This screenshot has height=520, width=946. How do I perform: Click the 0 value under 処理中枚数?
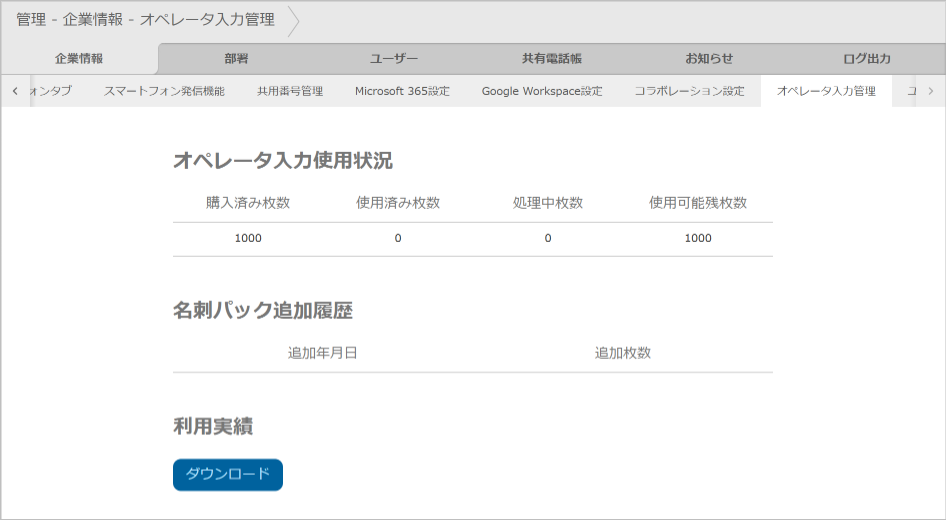[548, 238]
